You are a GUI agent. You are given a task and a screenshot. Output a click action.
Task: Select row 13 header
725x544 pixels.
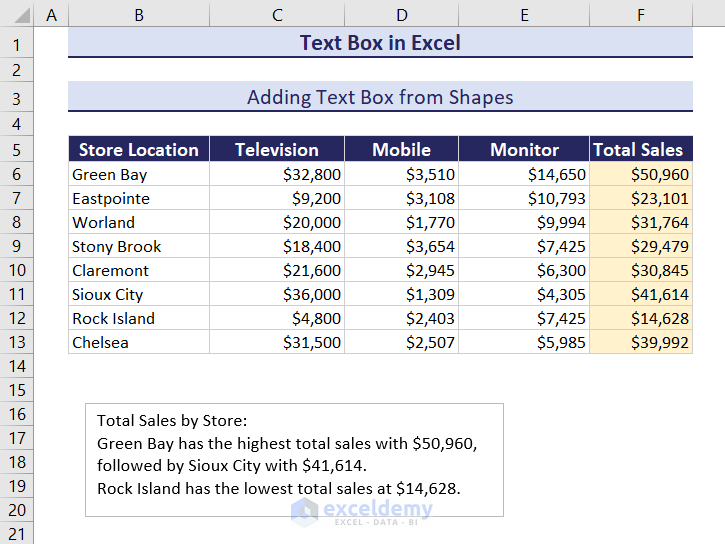click(17, 342)
